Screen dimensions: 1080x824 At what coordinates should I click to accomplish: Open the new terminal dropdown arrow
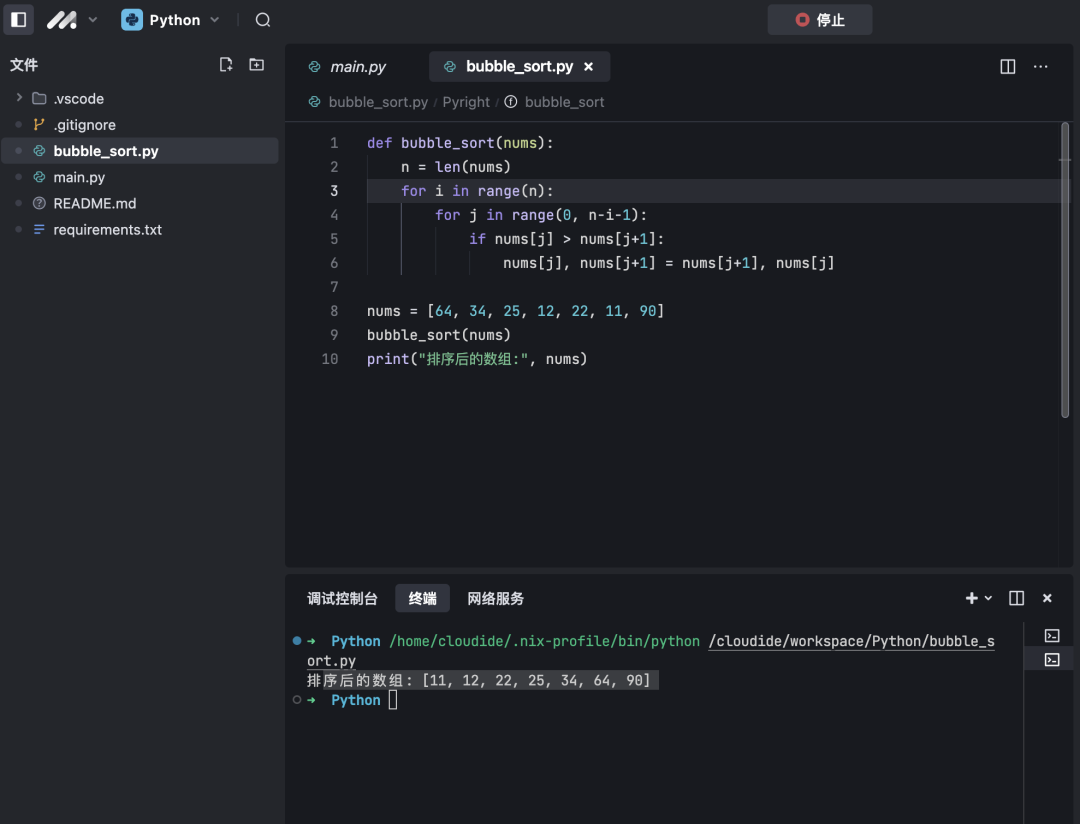tap(988, 598)
